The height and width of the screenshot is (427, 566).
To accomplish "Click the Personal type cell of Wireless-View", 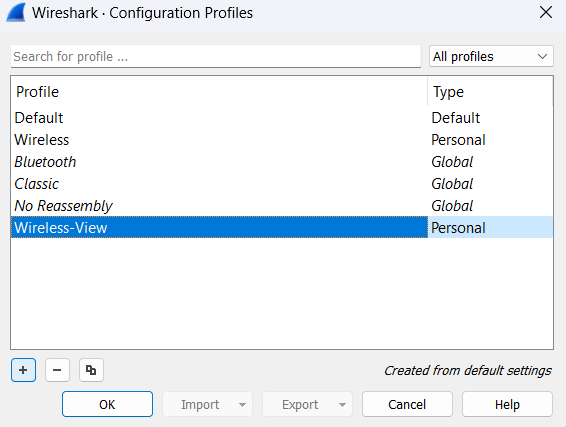I will coord(490,227).
